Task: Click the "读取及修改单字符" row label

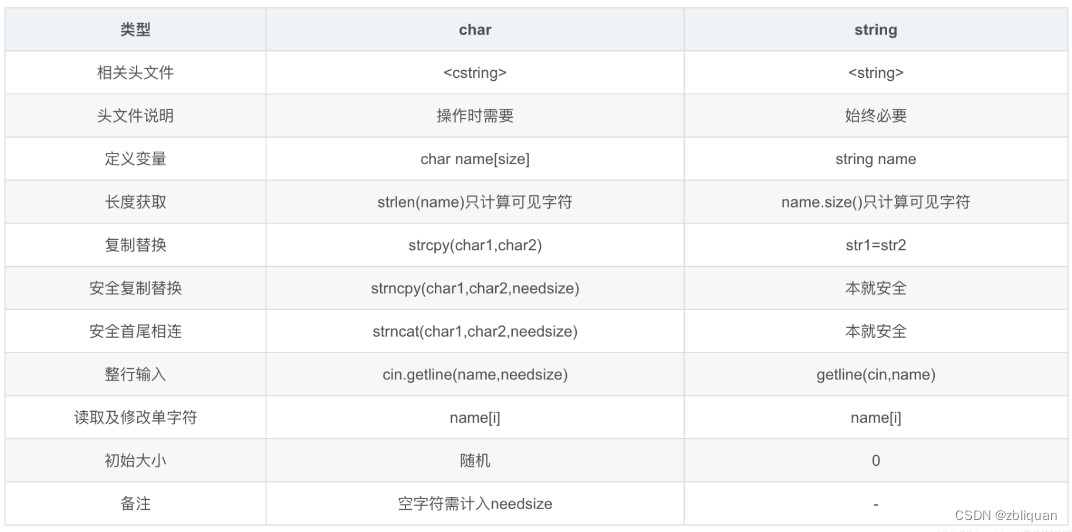Action: [135, 418]
